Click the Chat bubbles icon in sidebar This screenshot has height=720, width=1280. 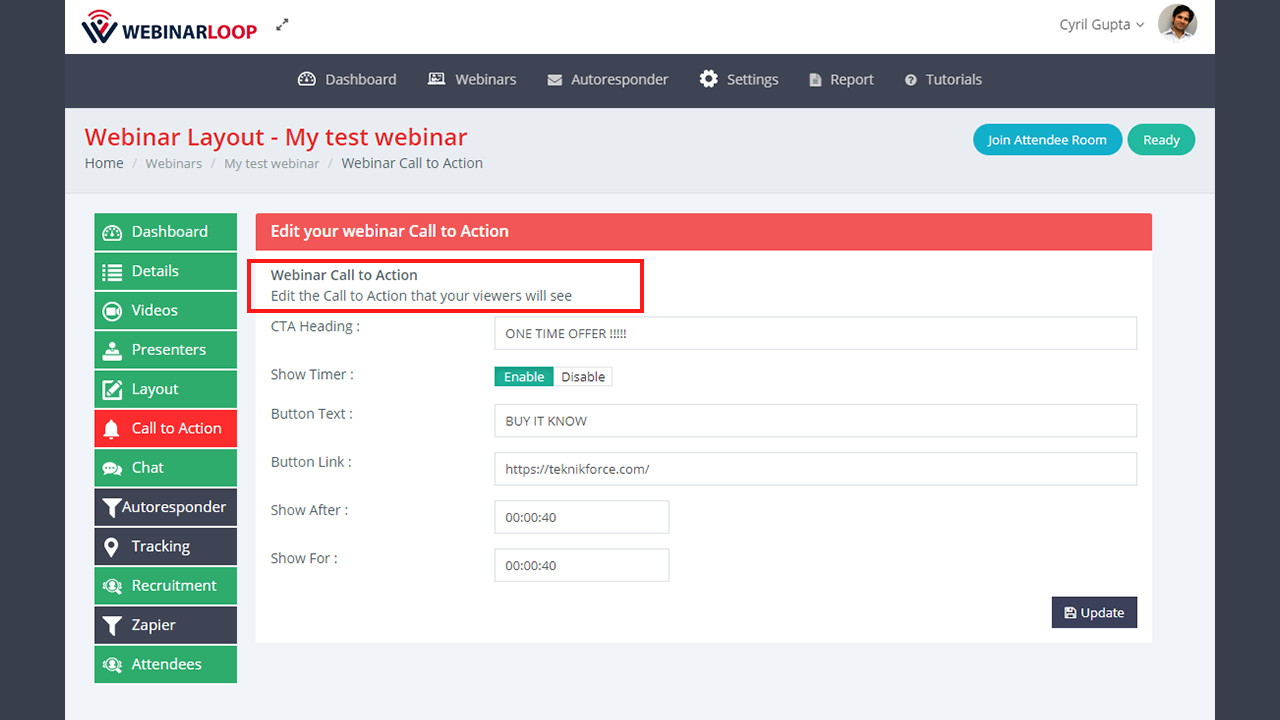(112, 468)
